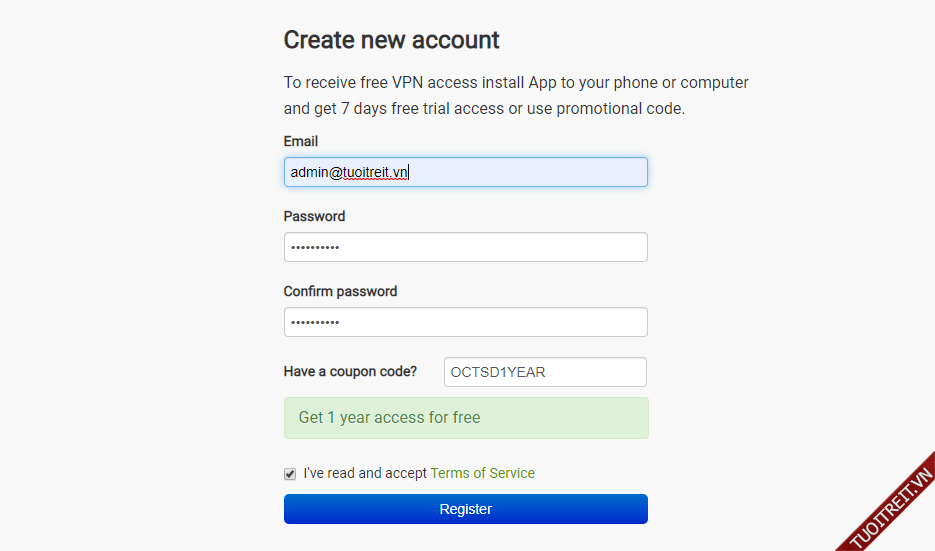Focus the Password input field
The width and height of the screenshot is (935, 551).
tap(465, 247)
